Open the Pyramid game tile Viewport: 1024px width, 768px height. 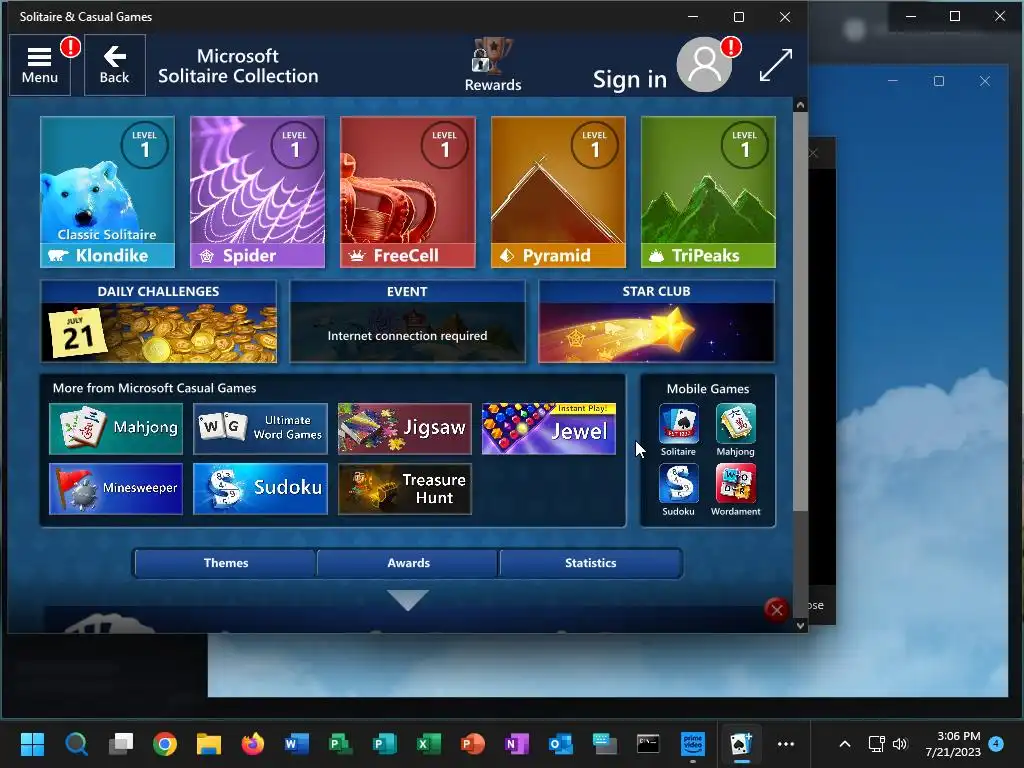coord(558,192)
